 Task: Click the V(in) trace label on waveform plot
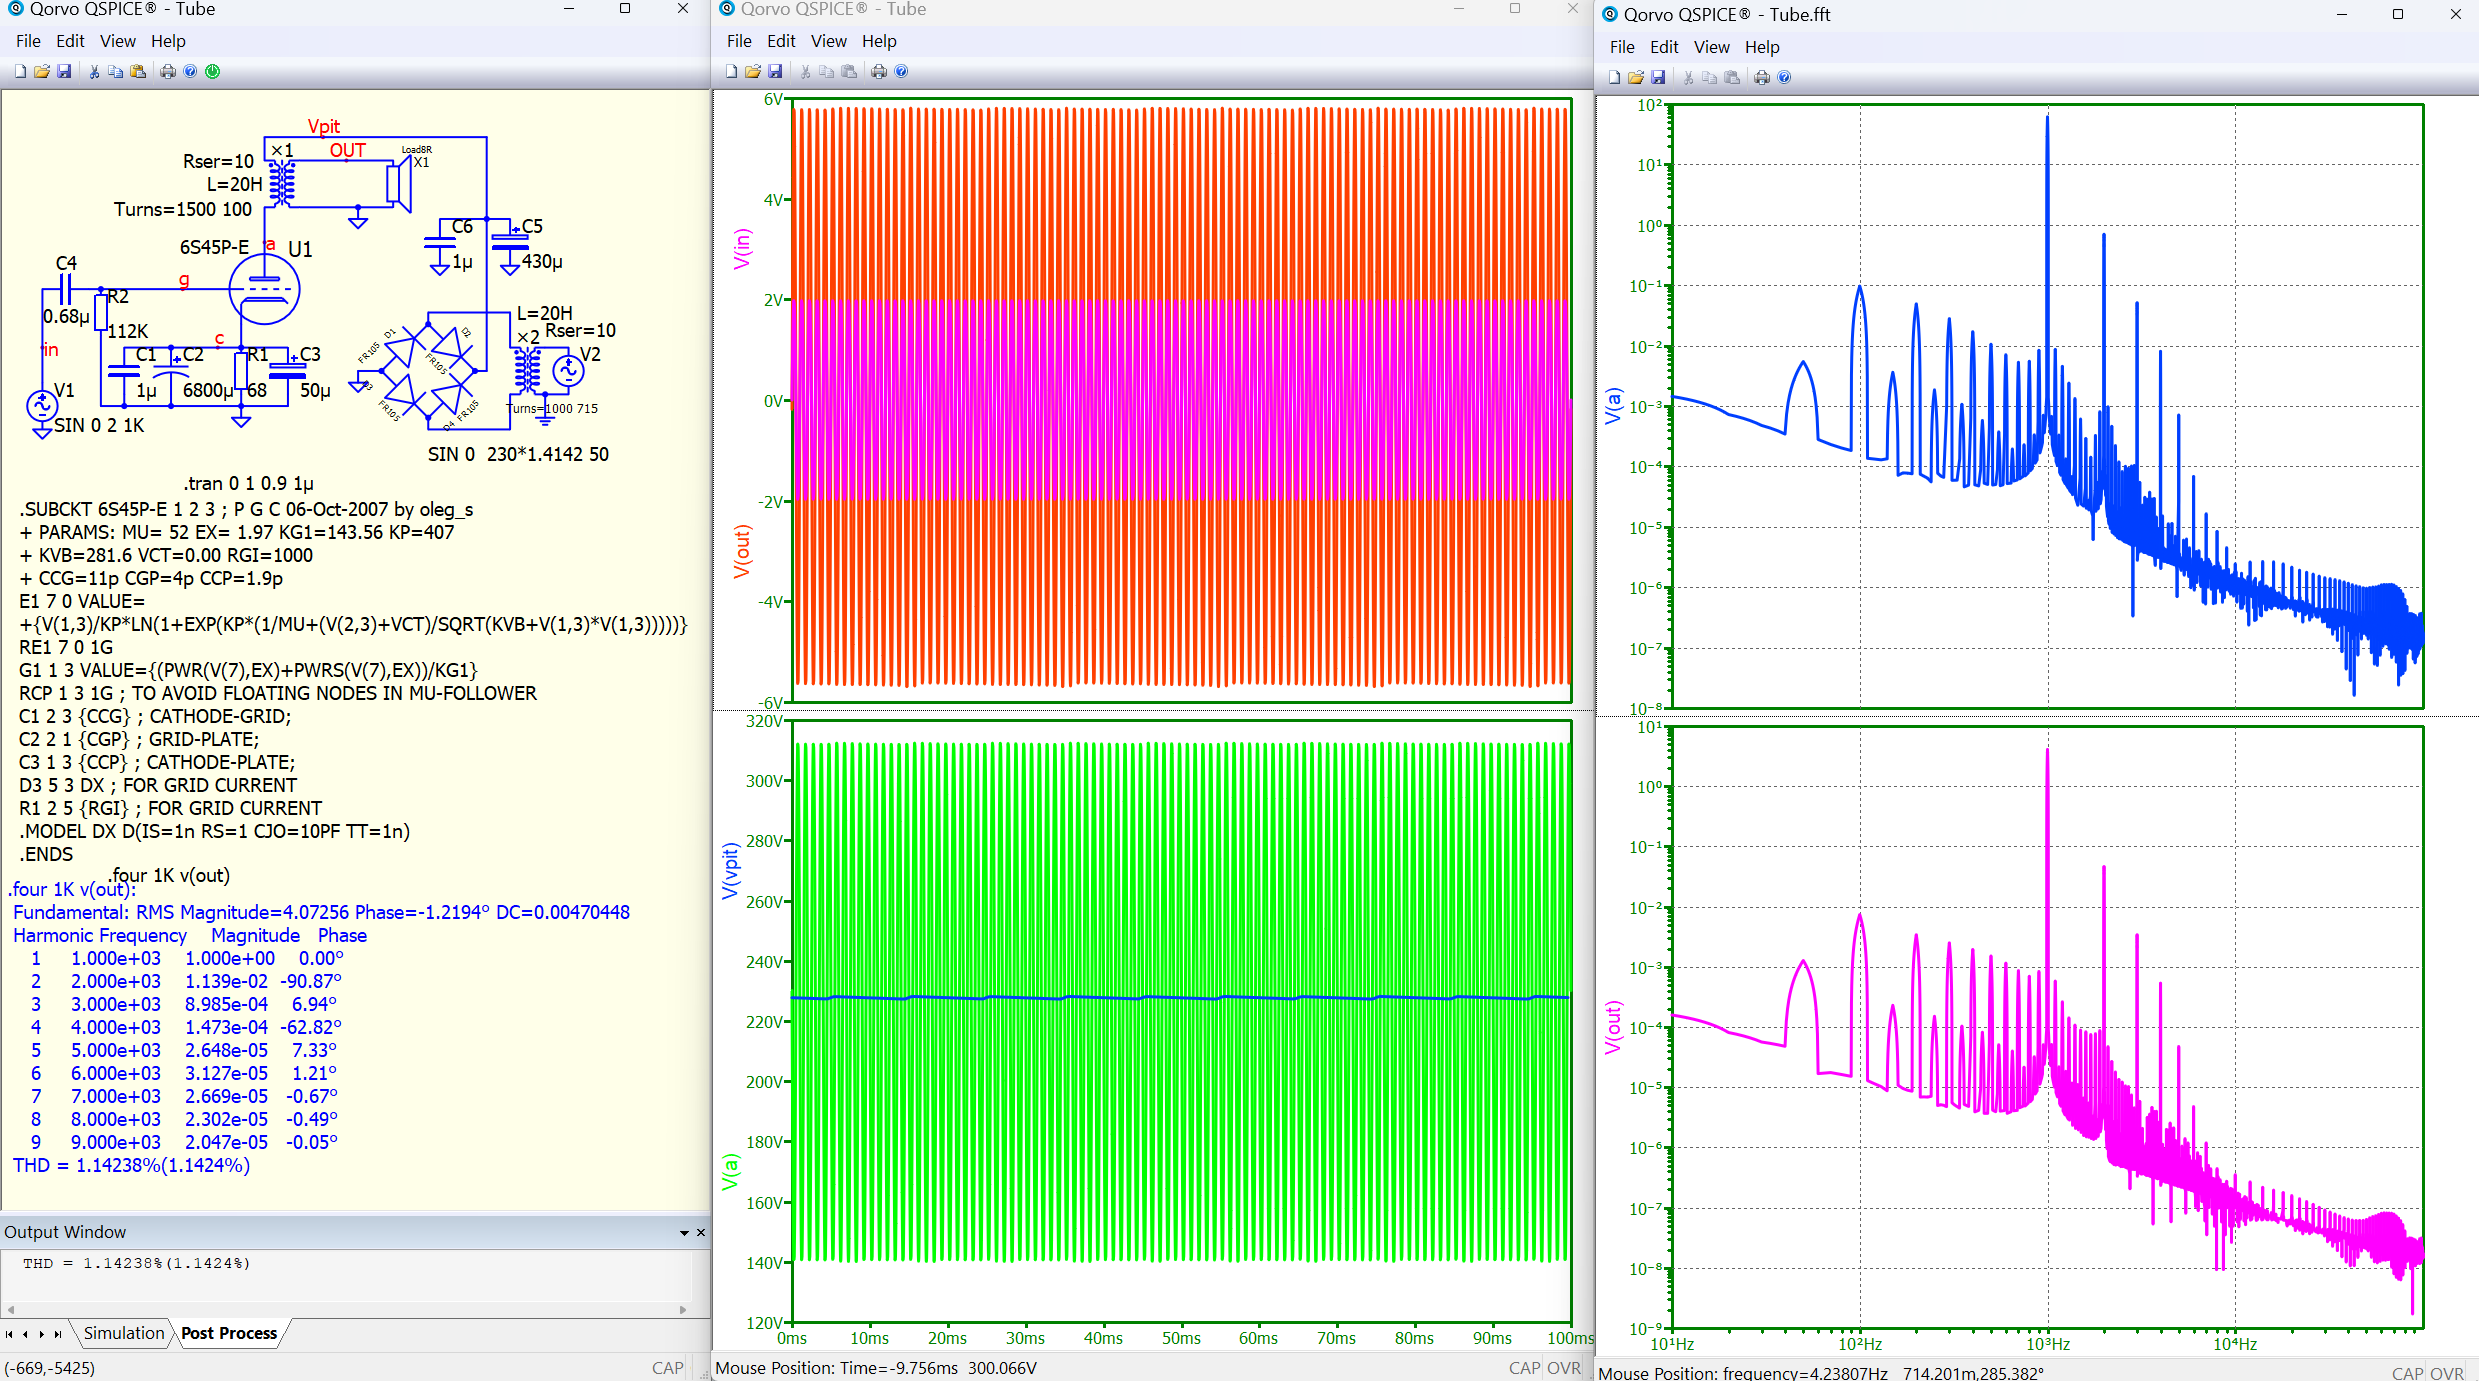click(x=741, y=249)
